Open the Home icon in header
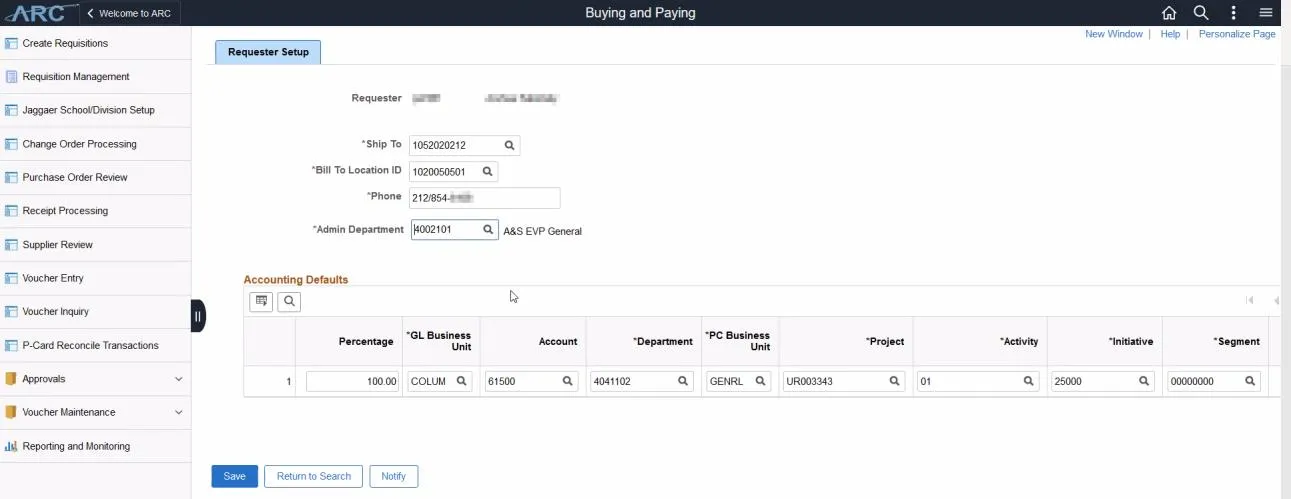 click(1169, 13)
